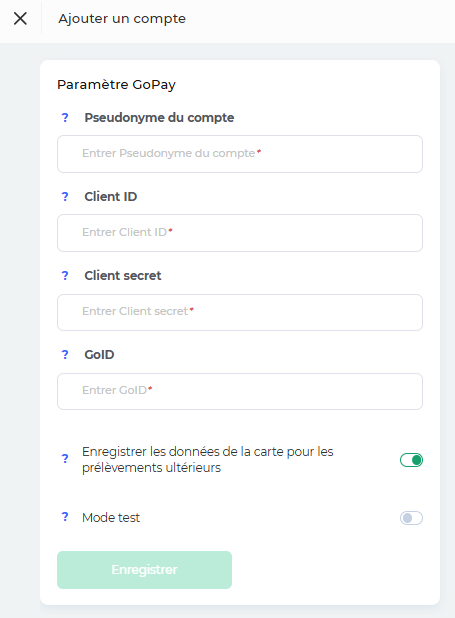Focus the Pseudonyme du compte input field

240,154
